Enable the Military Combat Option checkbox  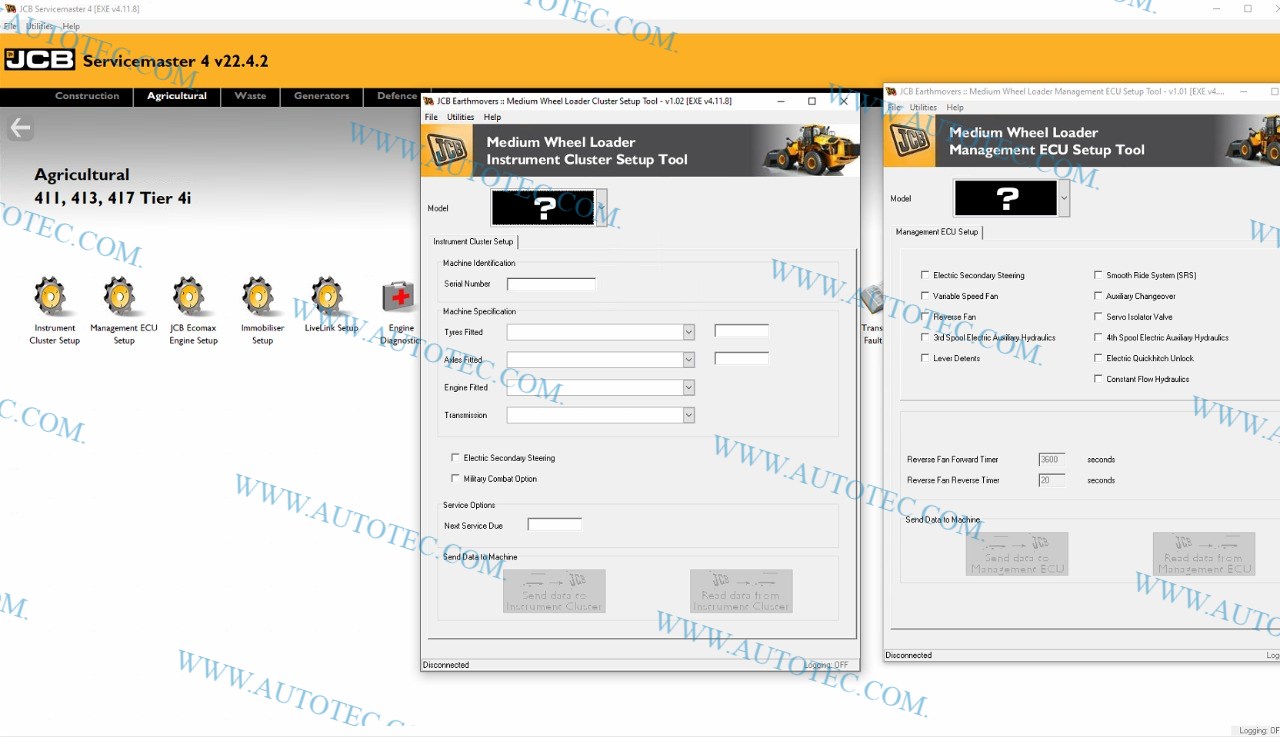pos(456,479)
